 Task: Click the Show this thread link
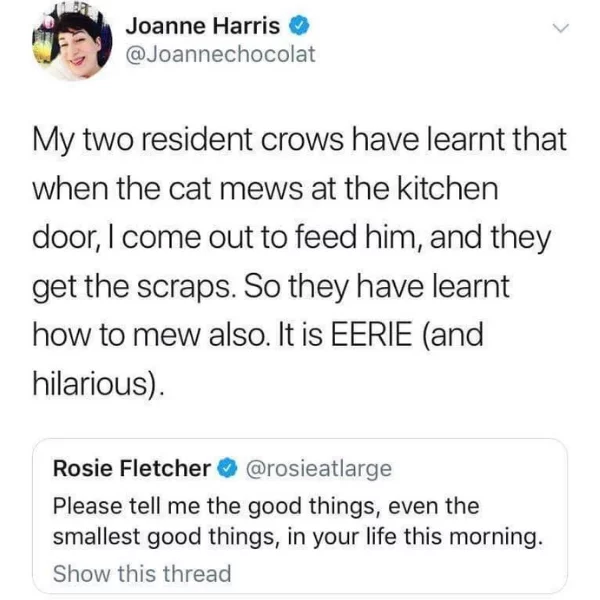pos(141,574)
